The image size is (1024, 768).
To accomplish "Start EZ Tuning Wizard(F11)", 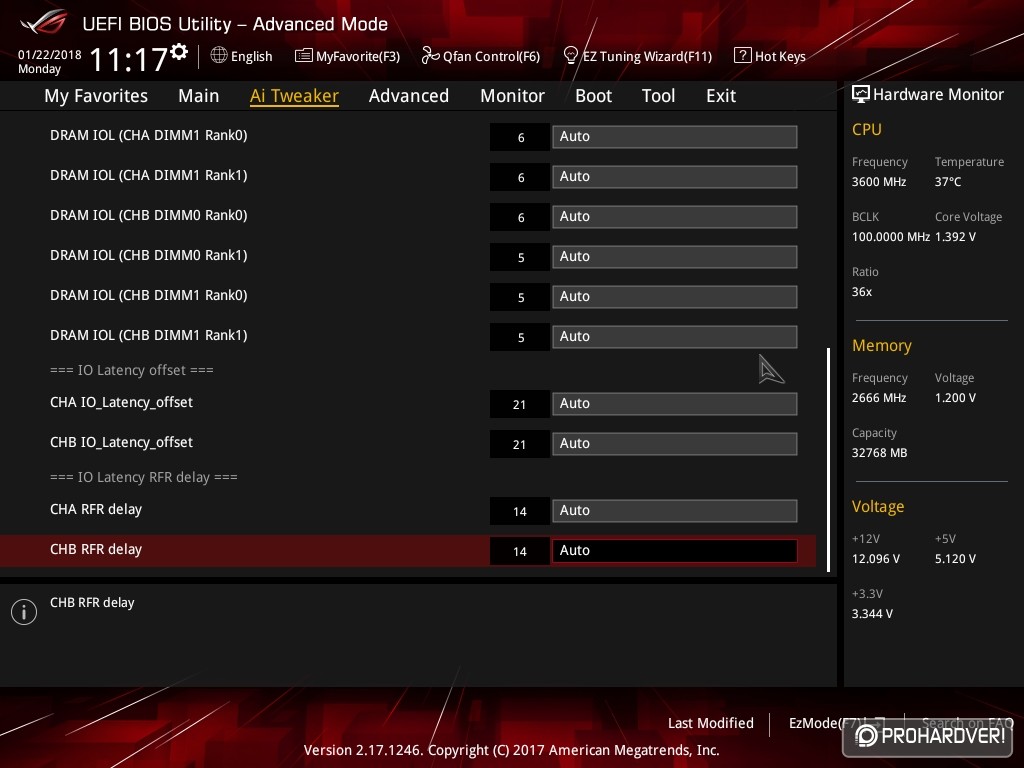I will coord(647,56).
